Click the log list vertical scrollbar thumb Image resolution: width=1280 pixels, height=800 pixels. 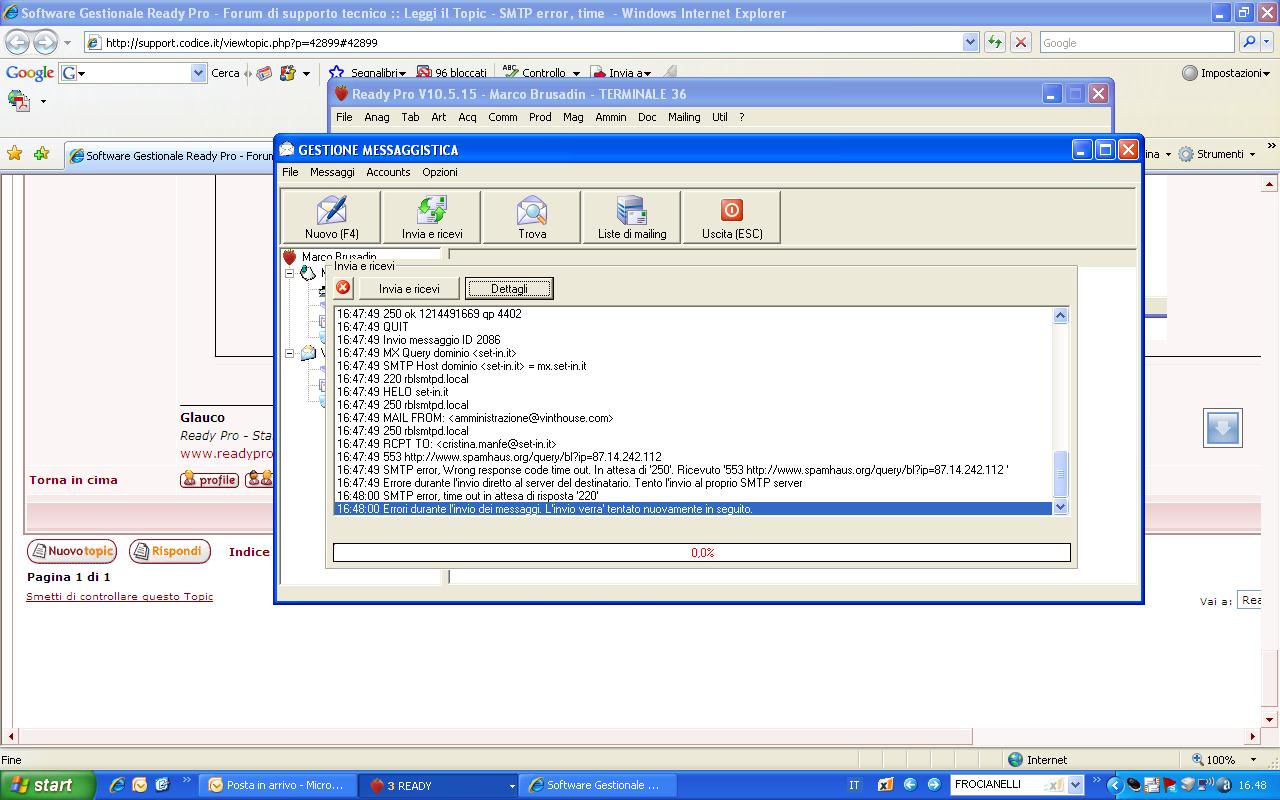point(1061,474)
